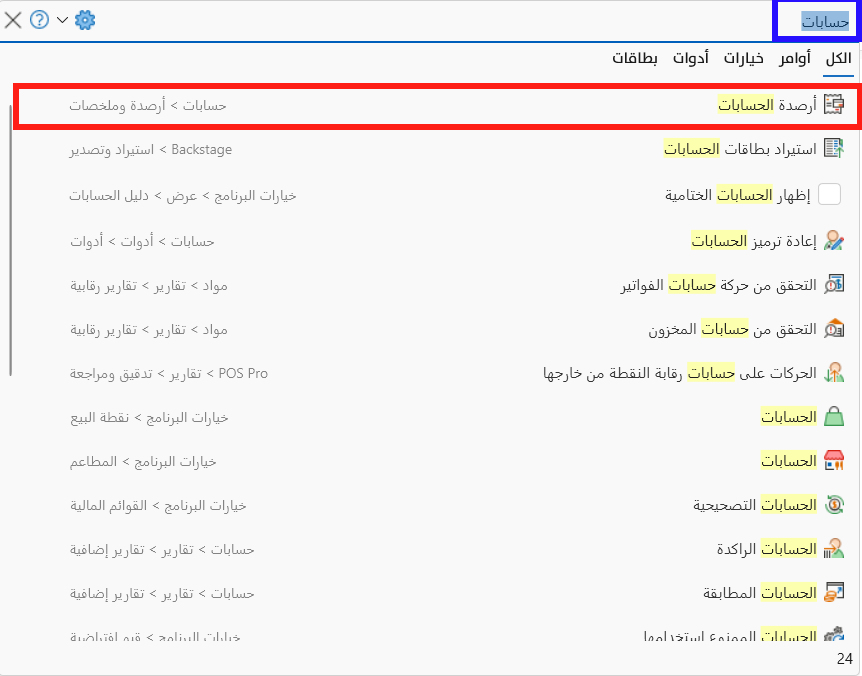The image size is (862, 676).
Task: Click the results list vertical scrollbar
Action: (11, 240)
